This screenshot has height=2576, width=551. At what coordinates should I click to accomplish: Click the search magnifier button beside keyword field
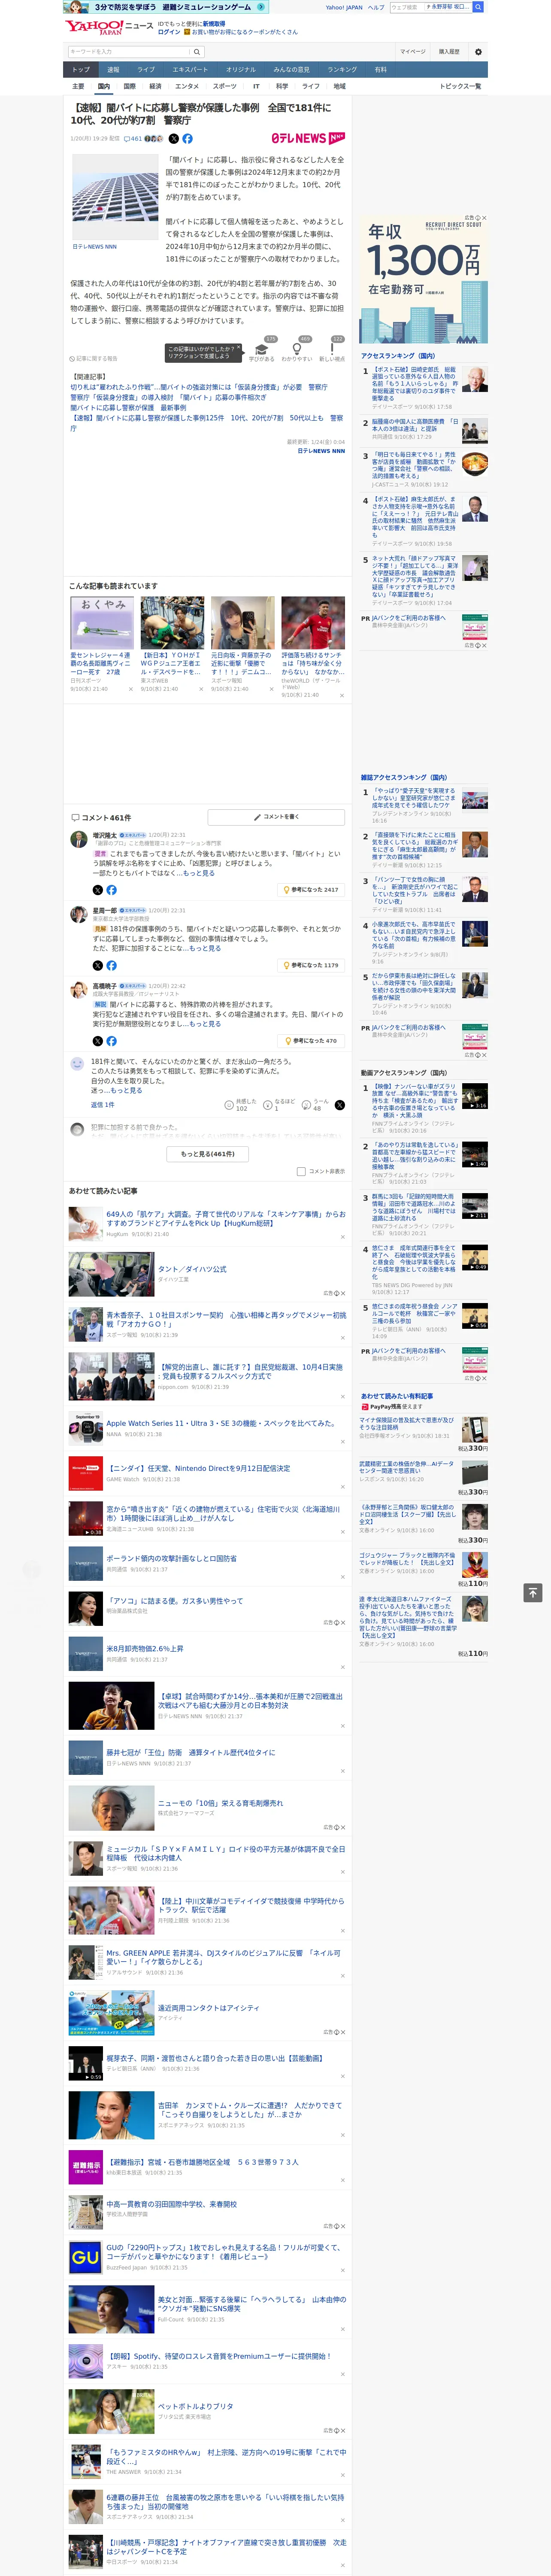(197, 52)
